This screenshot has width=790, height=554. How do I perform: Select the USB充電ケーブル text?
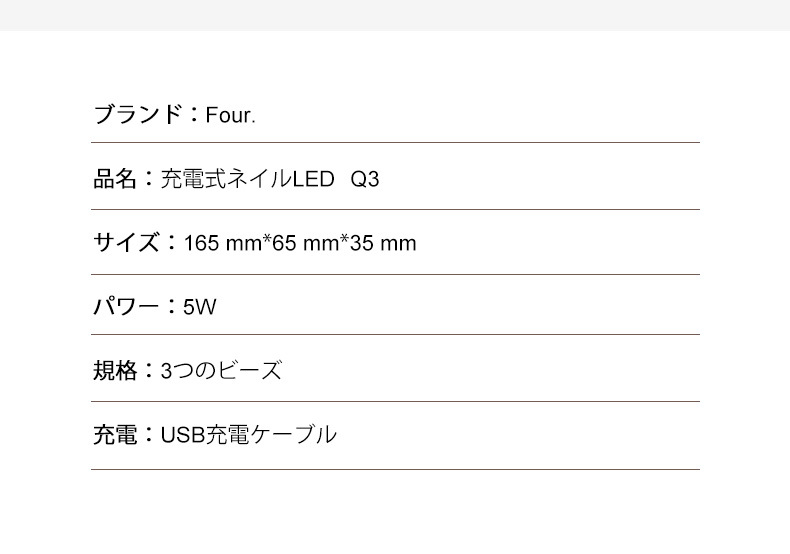click(248, 435)
